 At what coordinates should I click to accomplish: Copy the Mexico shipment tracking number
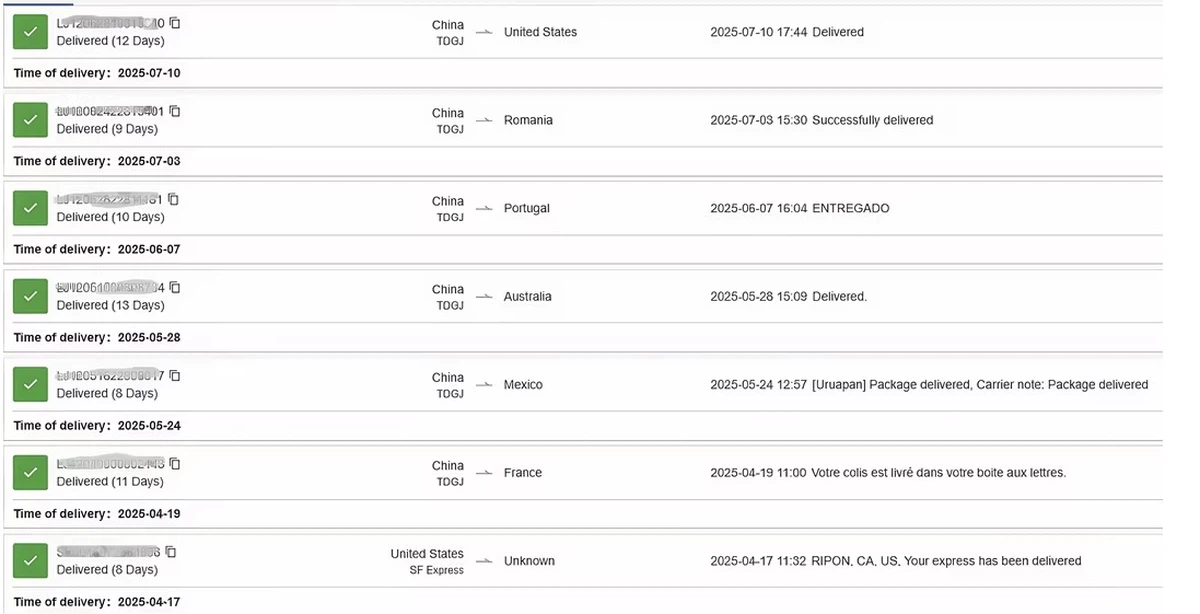(174, 375)
